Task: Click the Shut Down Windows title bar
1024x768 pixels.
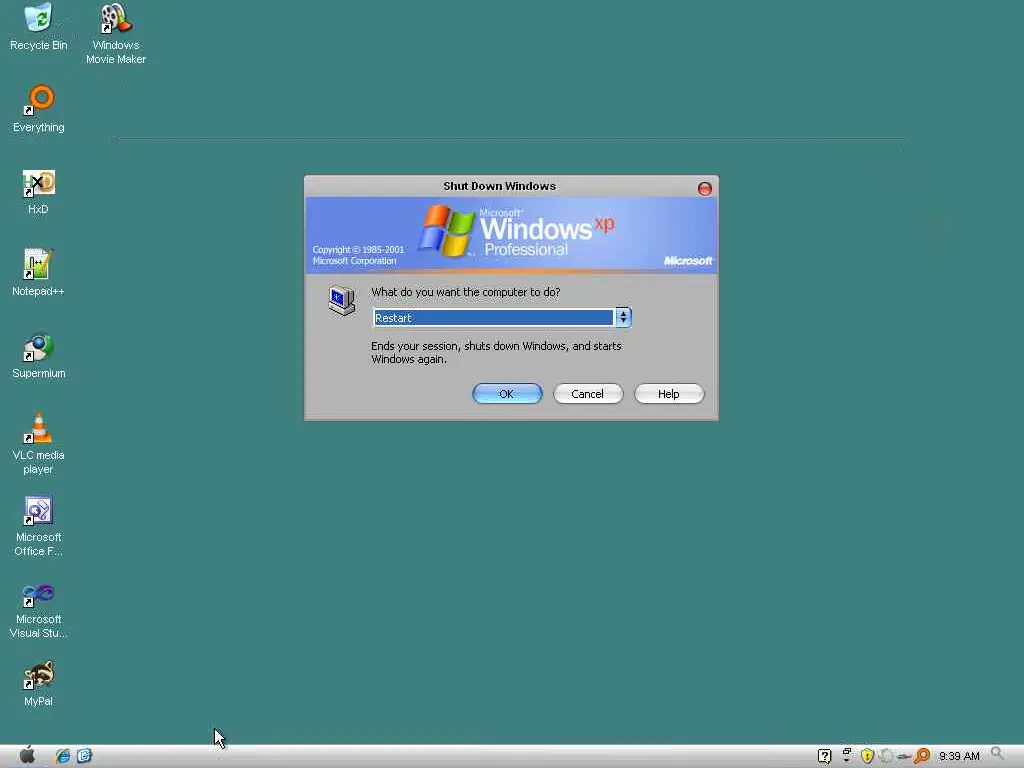Action: click(x=500, y=186)
